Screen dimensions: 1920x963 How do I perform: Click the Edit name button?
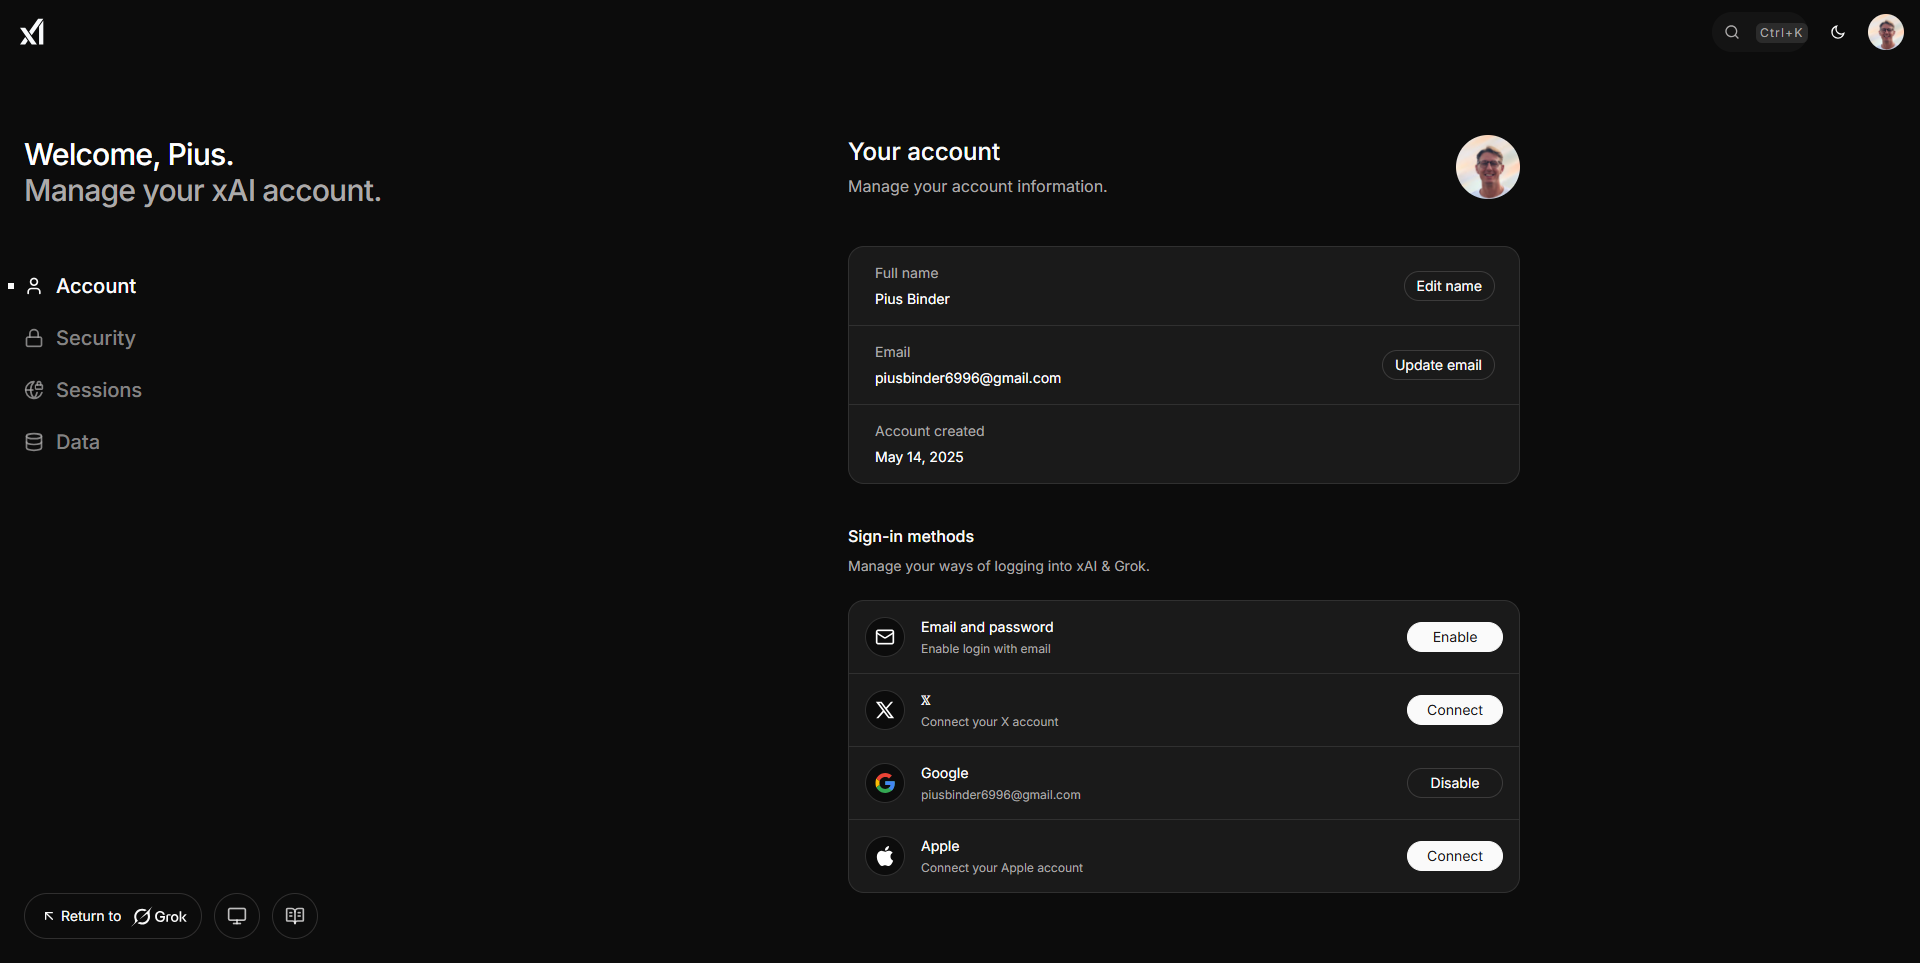click(x=1448, y=286)
